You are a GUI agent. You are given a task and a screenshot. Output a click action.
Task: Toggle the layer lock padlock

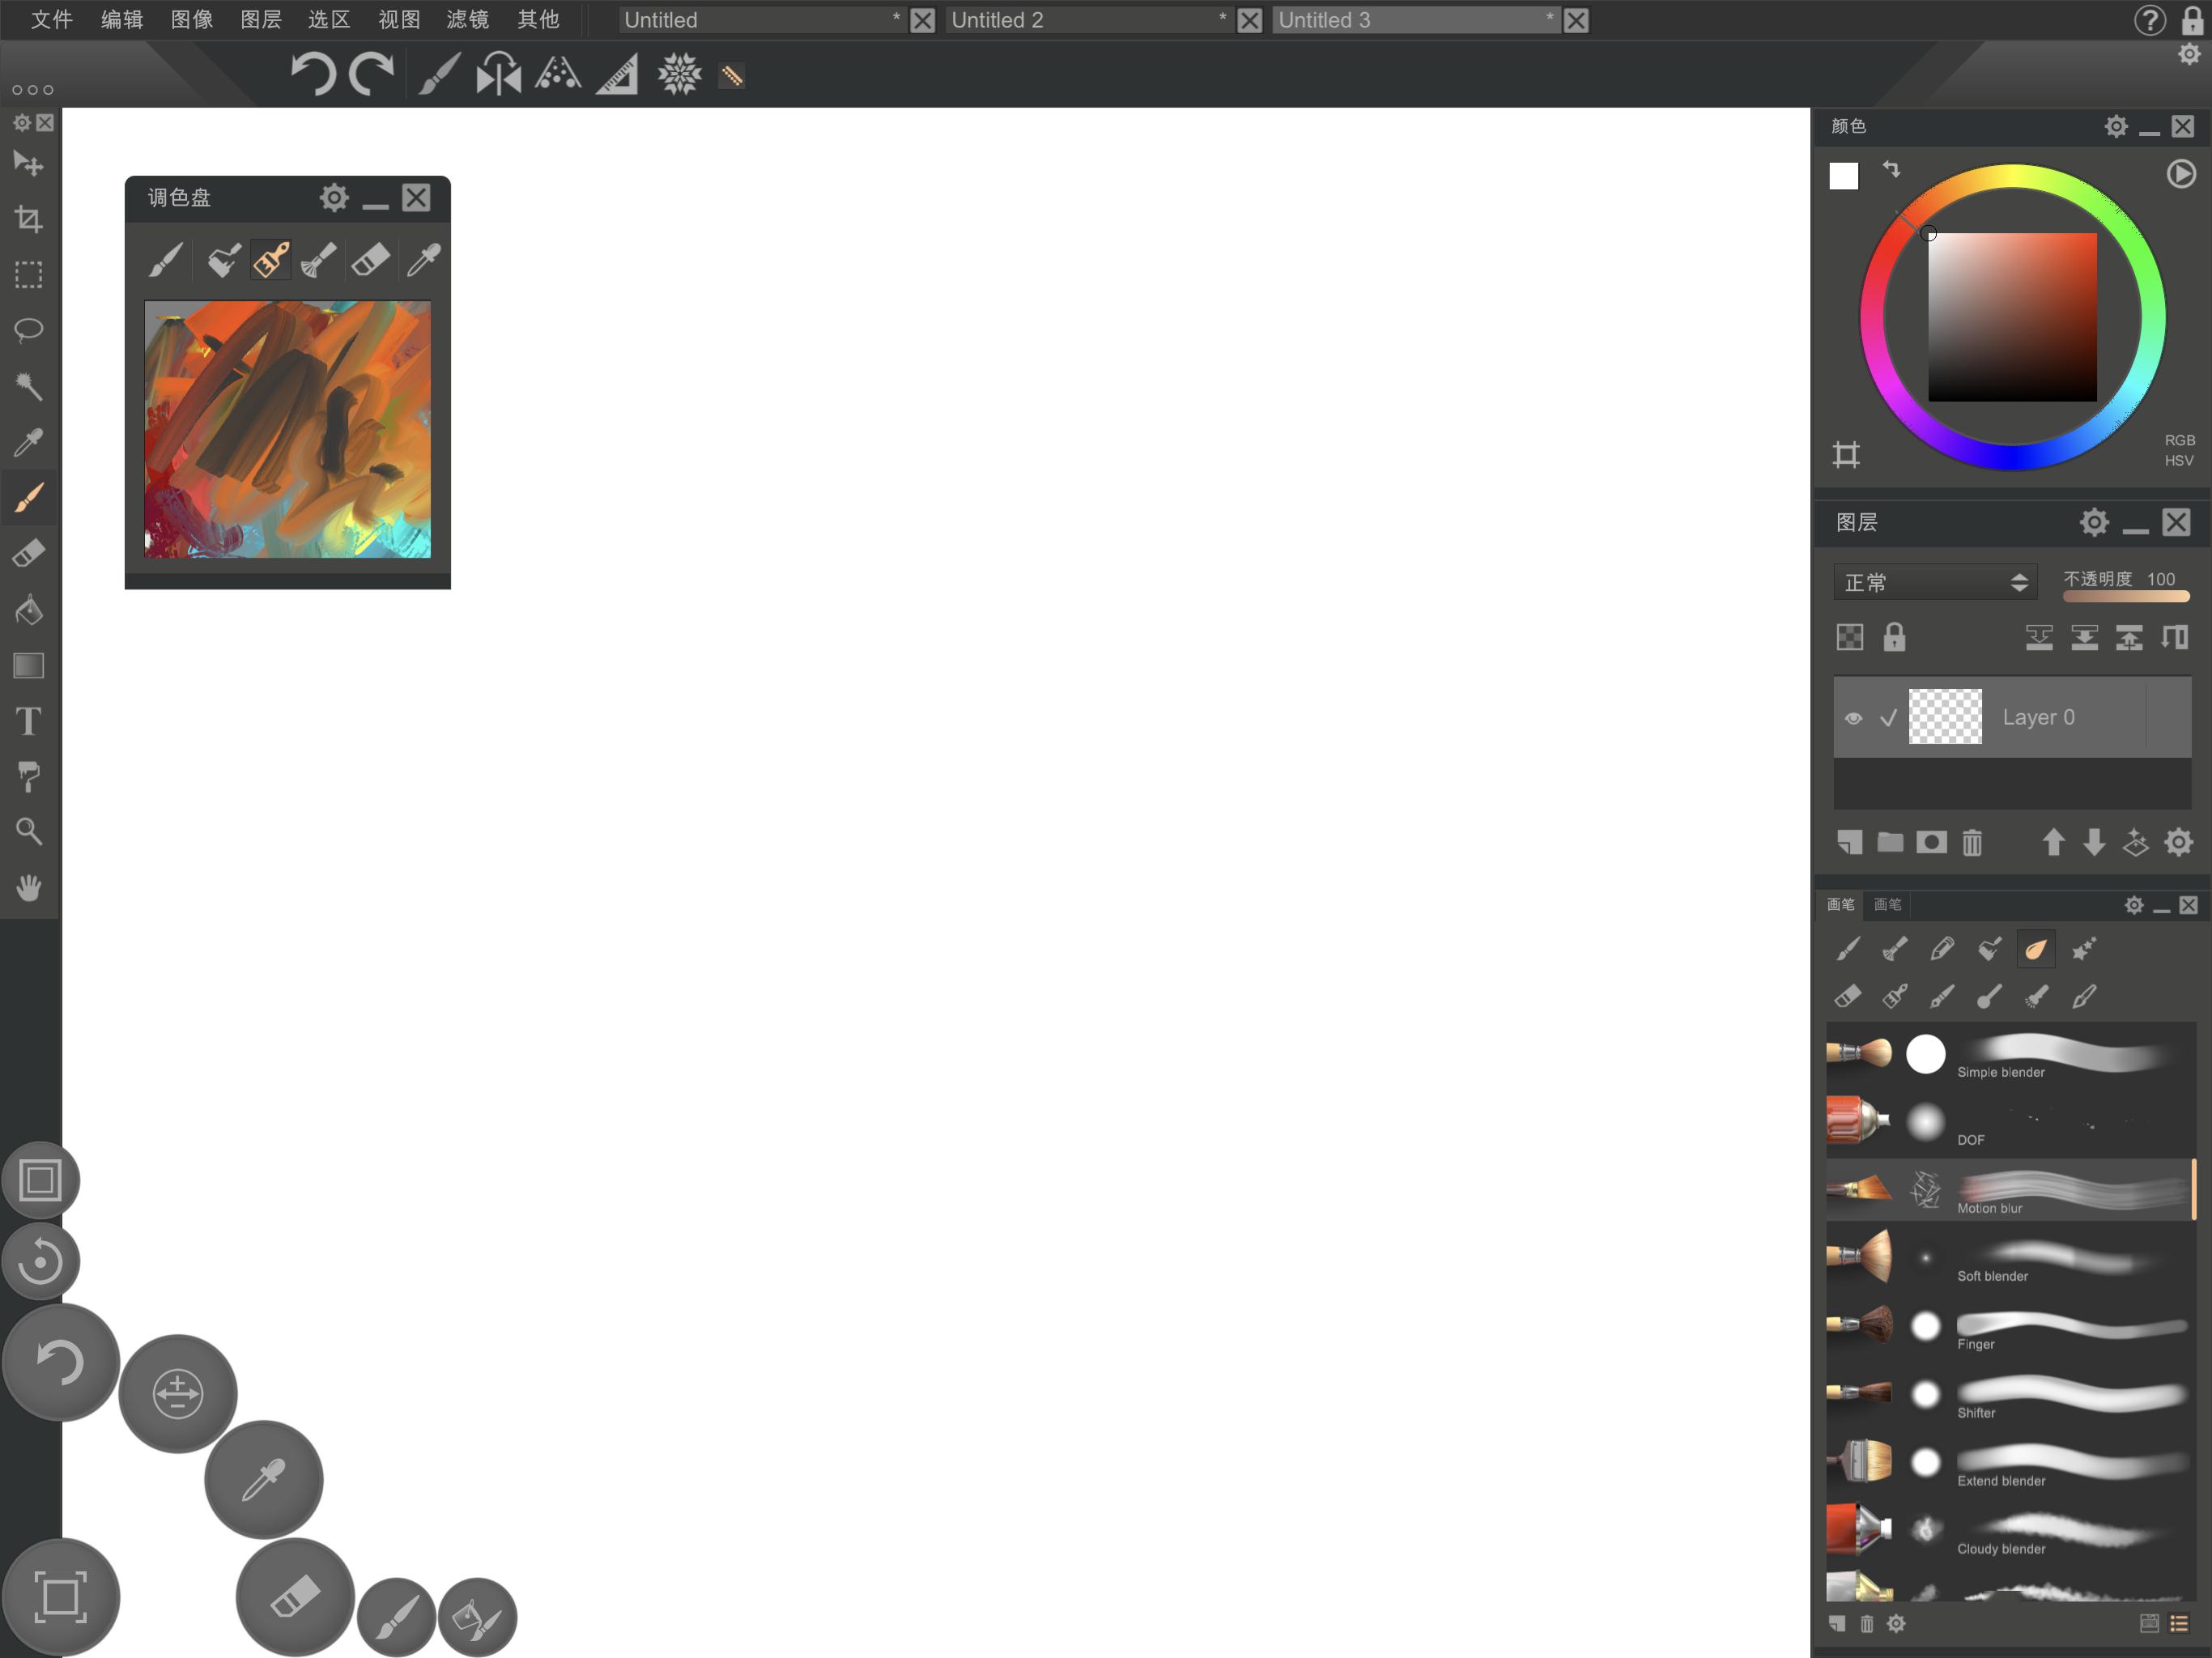(x=1894, y=637)
